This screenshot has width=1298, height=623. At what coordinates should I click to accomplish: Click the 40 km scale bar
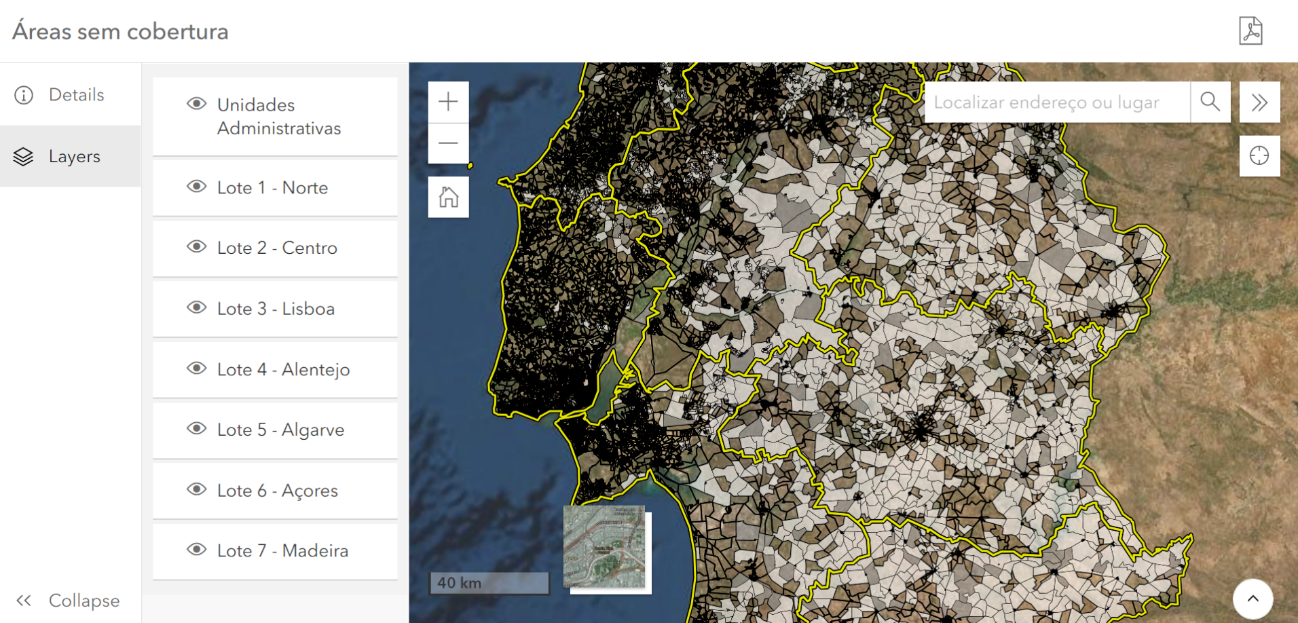click(489, 581)
